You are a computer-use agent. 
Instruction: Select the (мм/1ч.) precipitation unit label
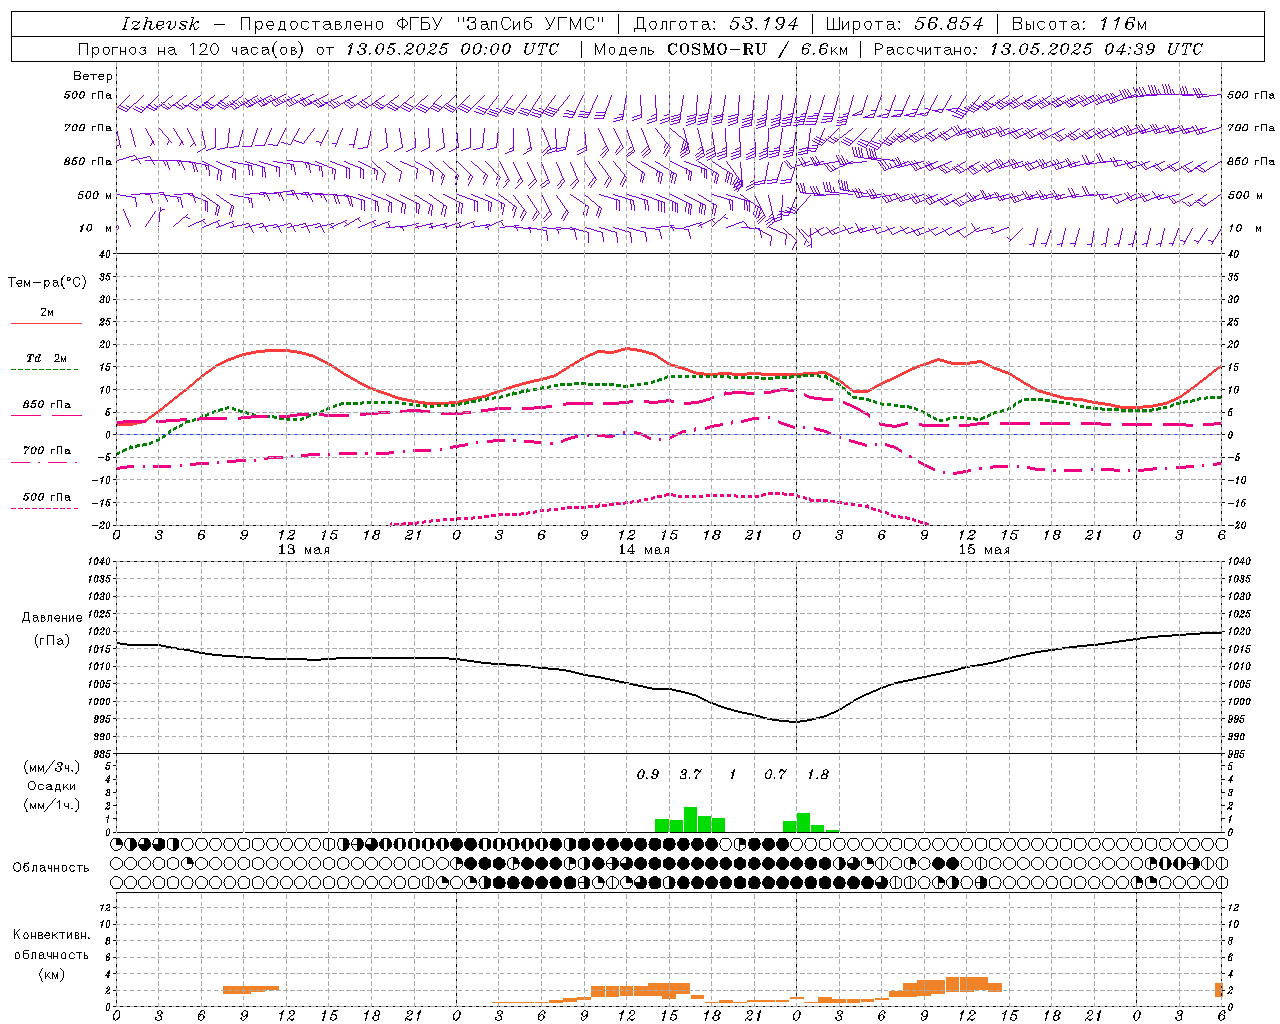tap(52, 805)
